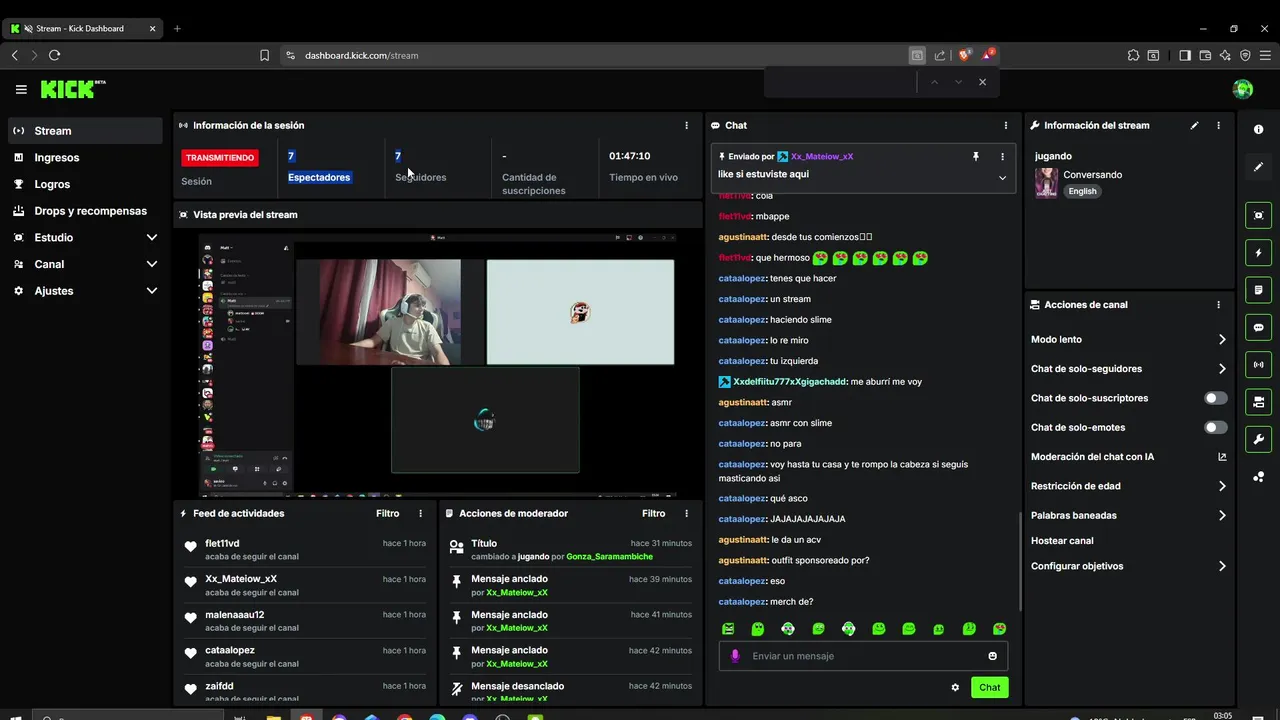The width and height of the screenshot is (1280, 720).
Task: Click the heart-eyes emote, last in the quick row
Action: pos(999,629)
